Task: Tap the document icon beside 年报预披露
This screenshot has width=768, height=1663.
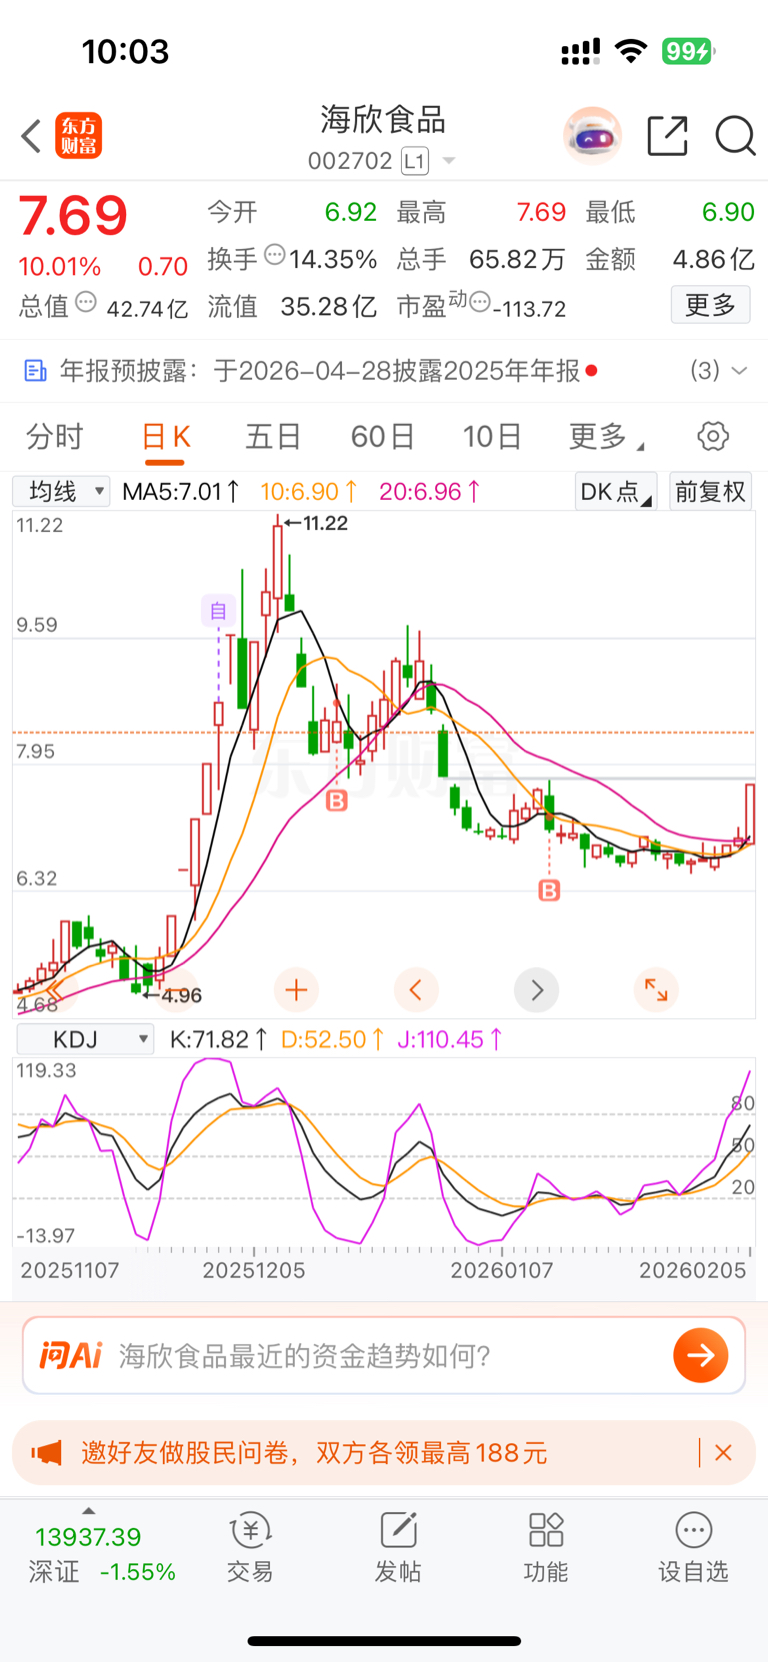Action: point(35,371)
